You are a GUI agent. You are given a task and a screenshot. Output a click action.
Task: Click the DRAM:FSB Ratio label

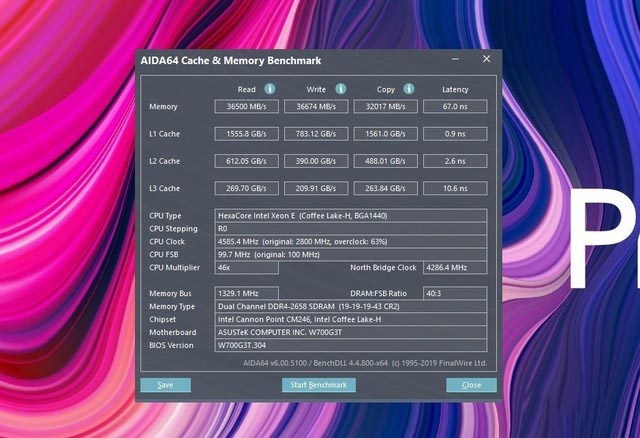[x=378, y=293]
